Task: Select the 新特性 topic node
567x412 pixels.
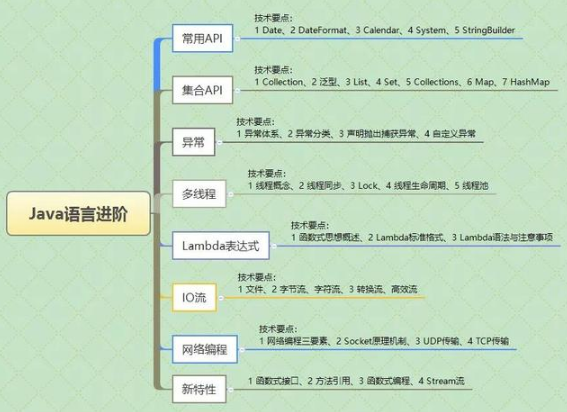Action: pyautogui.click(x=199, y=389)
